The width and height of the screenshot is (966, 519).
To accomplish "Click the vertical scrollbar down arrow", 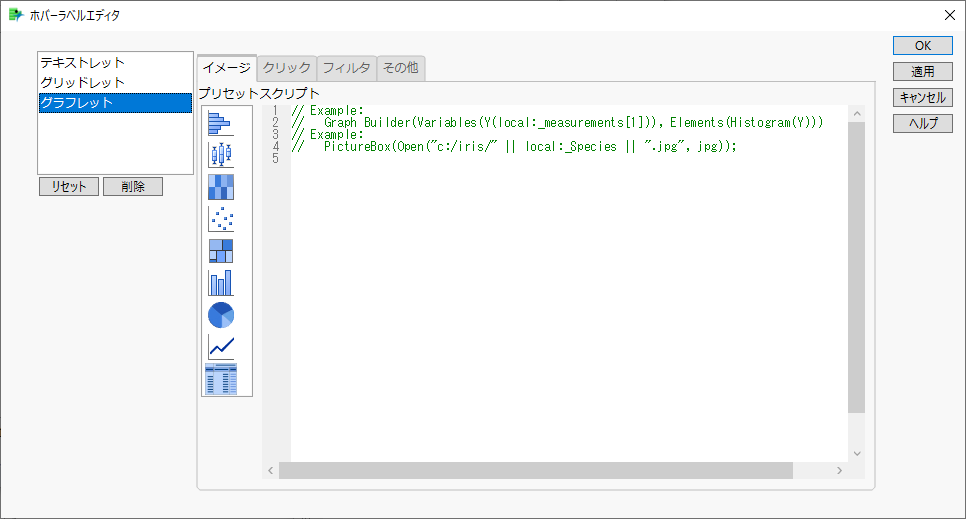I will 856,454.
